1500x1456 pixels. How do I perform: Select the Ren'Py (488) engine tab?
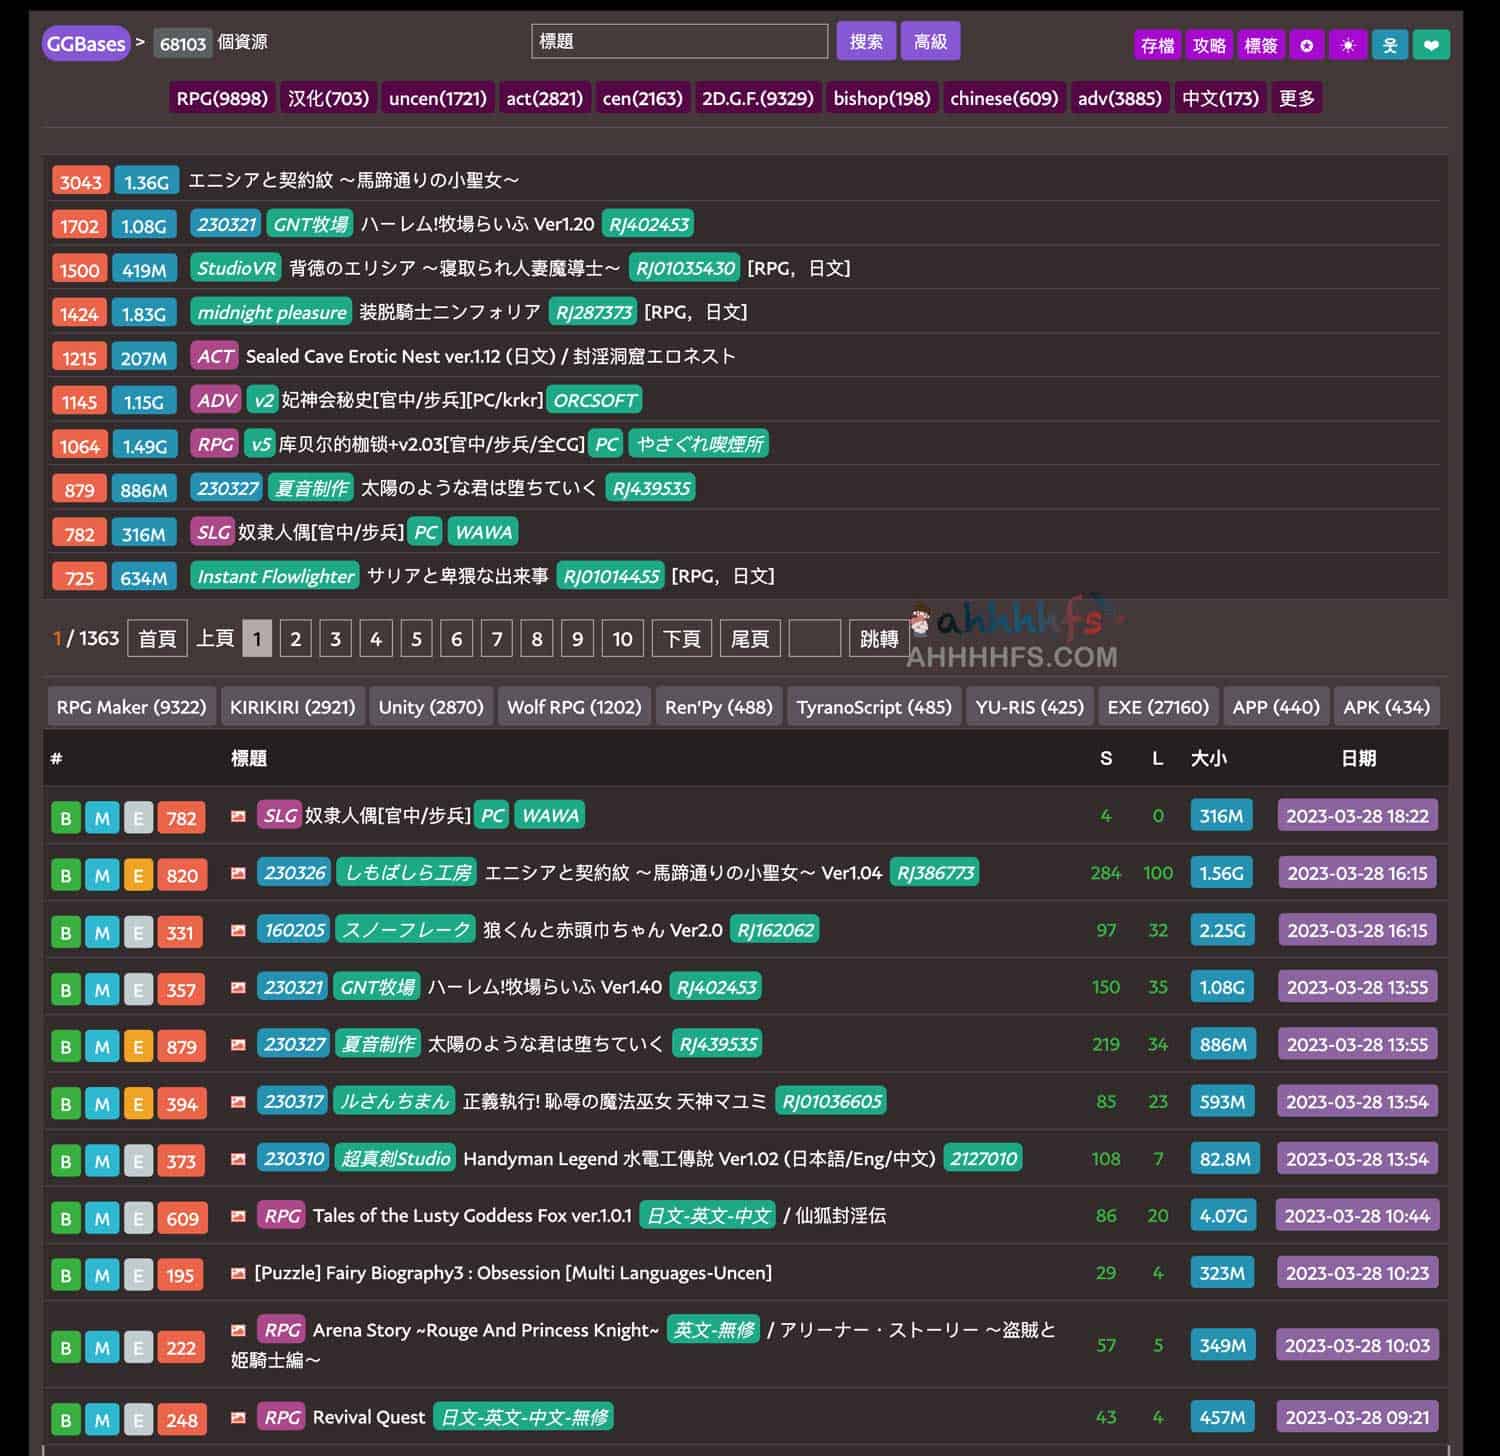pos(719,707)
